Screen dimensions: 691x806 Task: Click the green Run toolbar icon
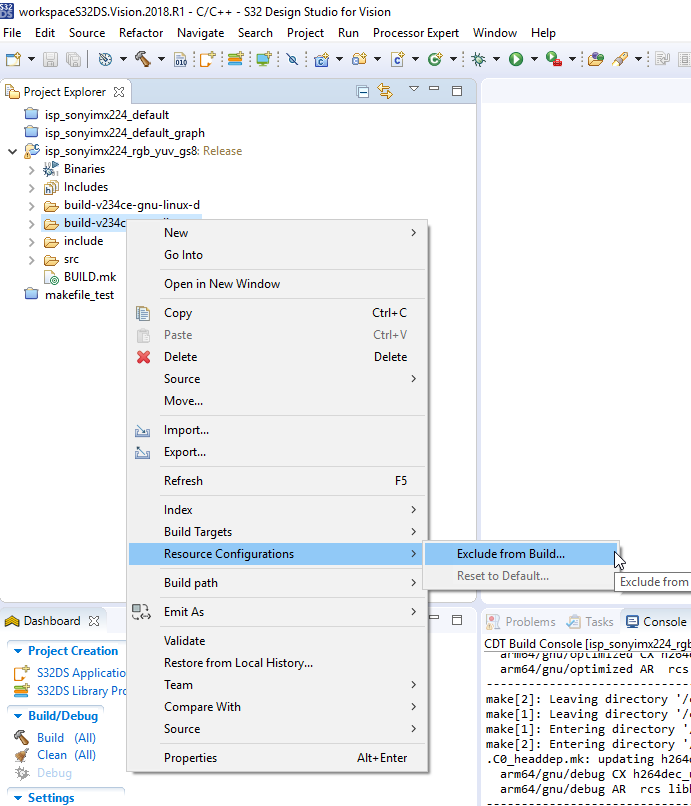(x=516, y=59)
